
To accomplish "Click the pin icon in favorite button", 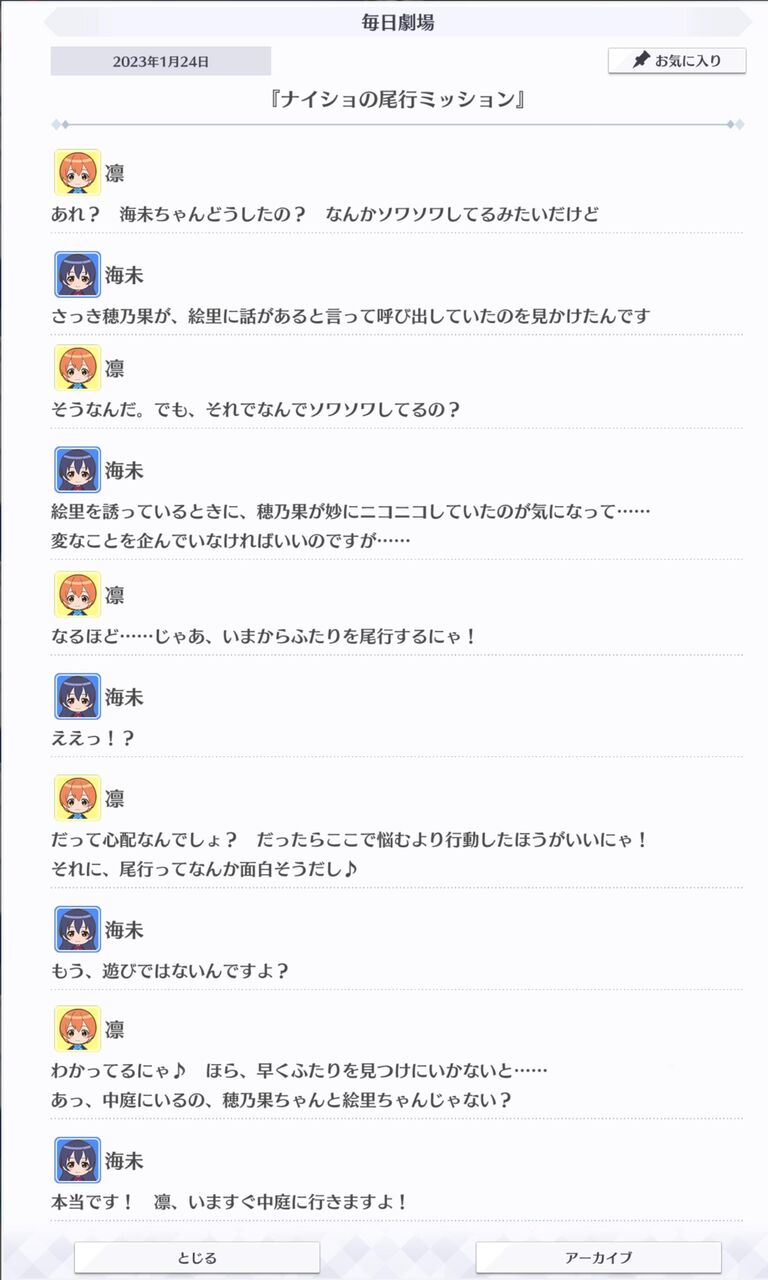I will (x=641, y=60).
